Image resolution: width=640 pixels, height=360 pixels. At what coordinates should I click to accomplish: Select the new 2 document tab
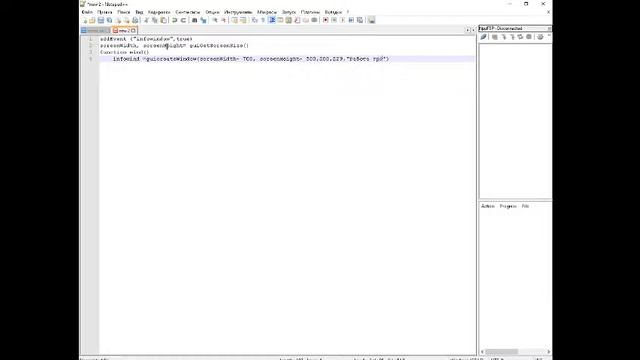pyautogui.click(x=124, y=31)
